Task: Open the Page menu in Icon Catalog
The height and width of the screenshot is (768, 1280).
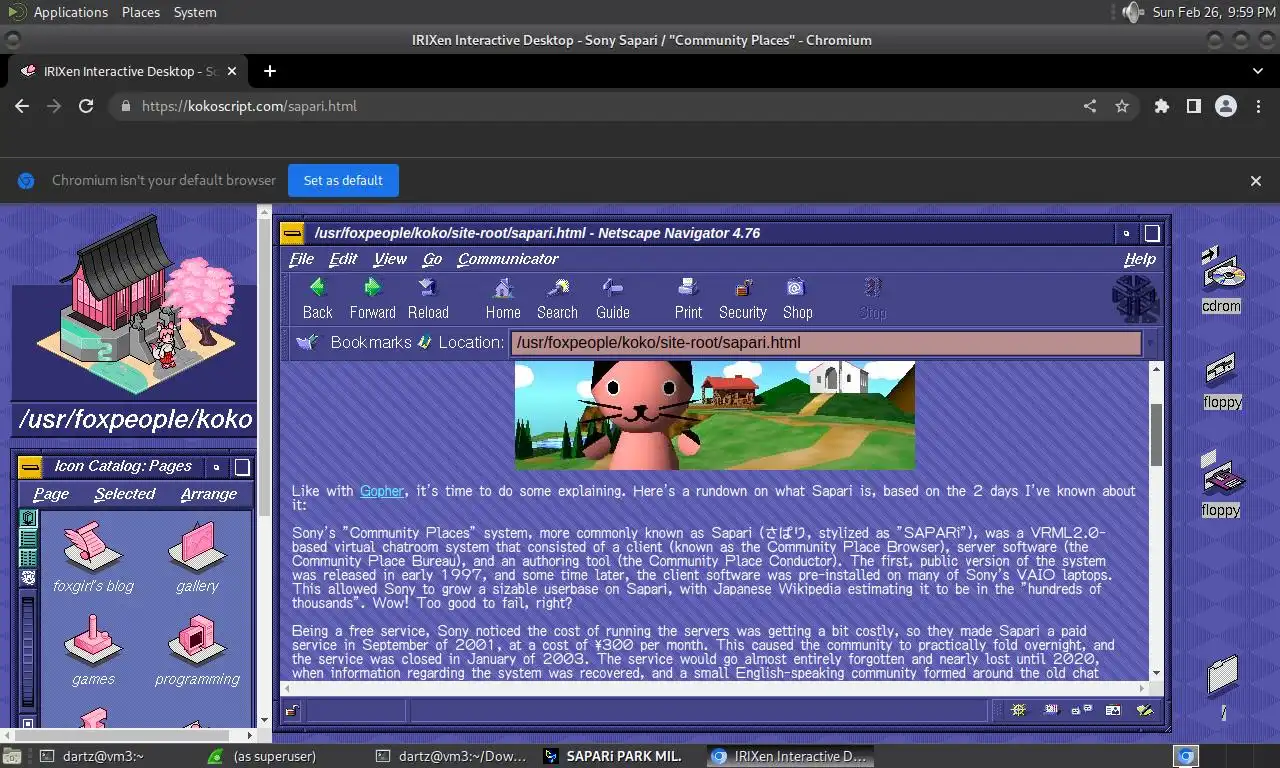Action: [51, 494]
